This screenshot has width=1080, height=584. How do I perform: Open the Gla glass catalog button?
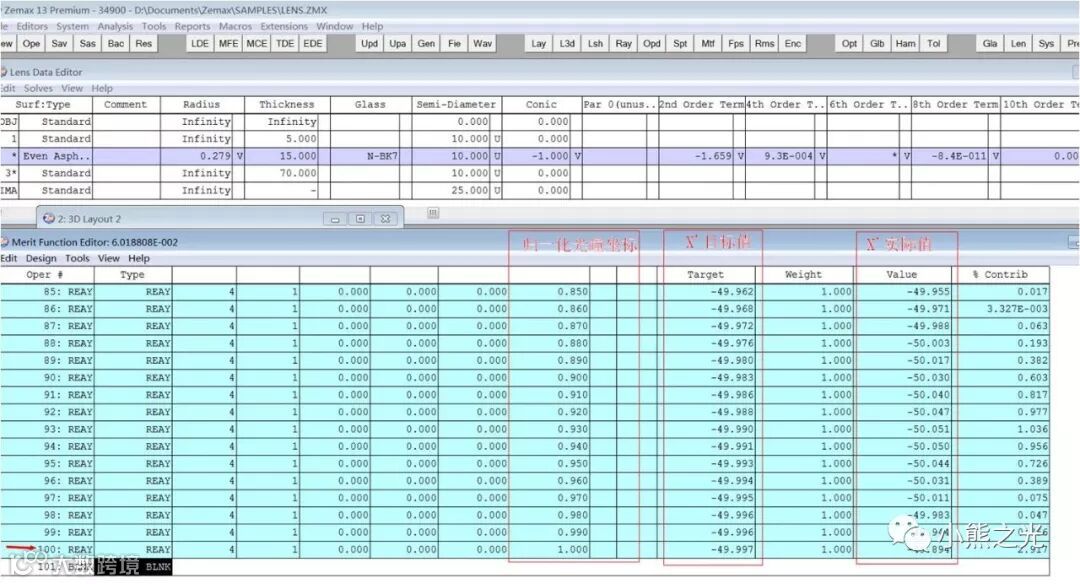click(x=990, y=43)
